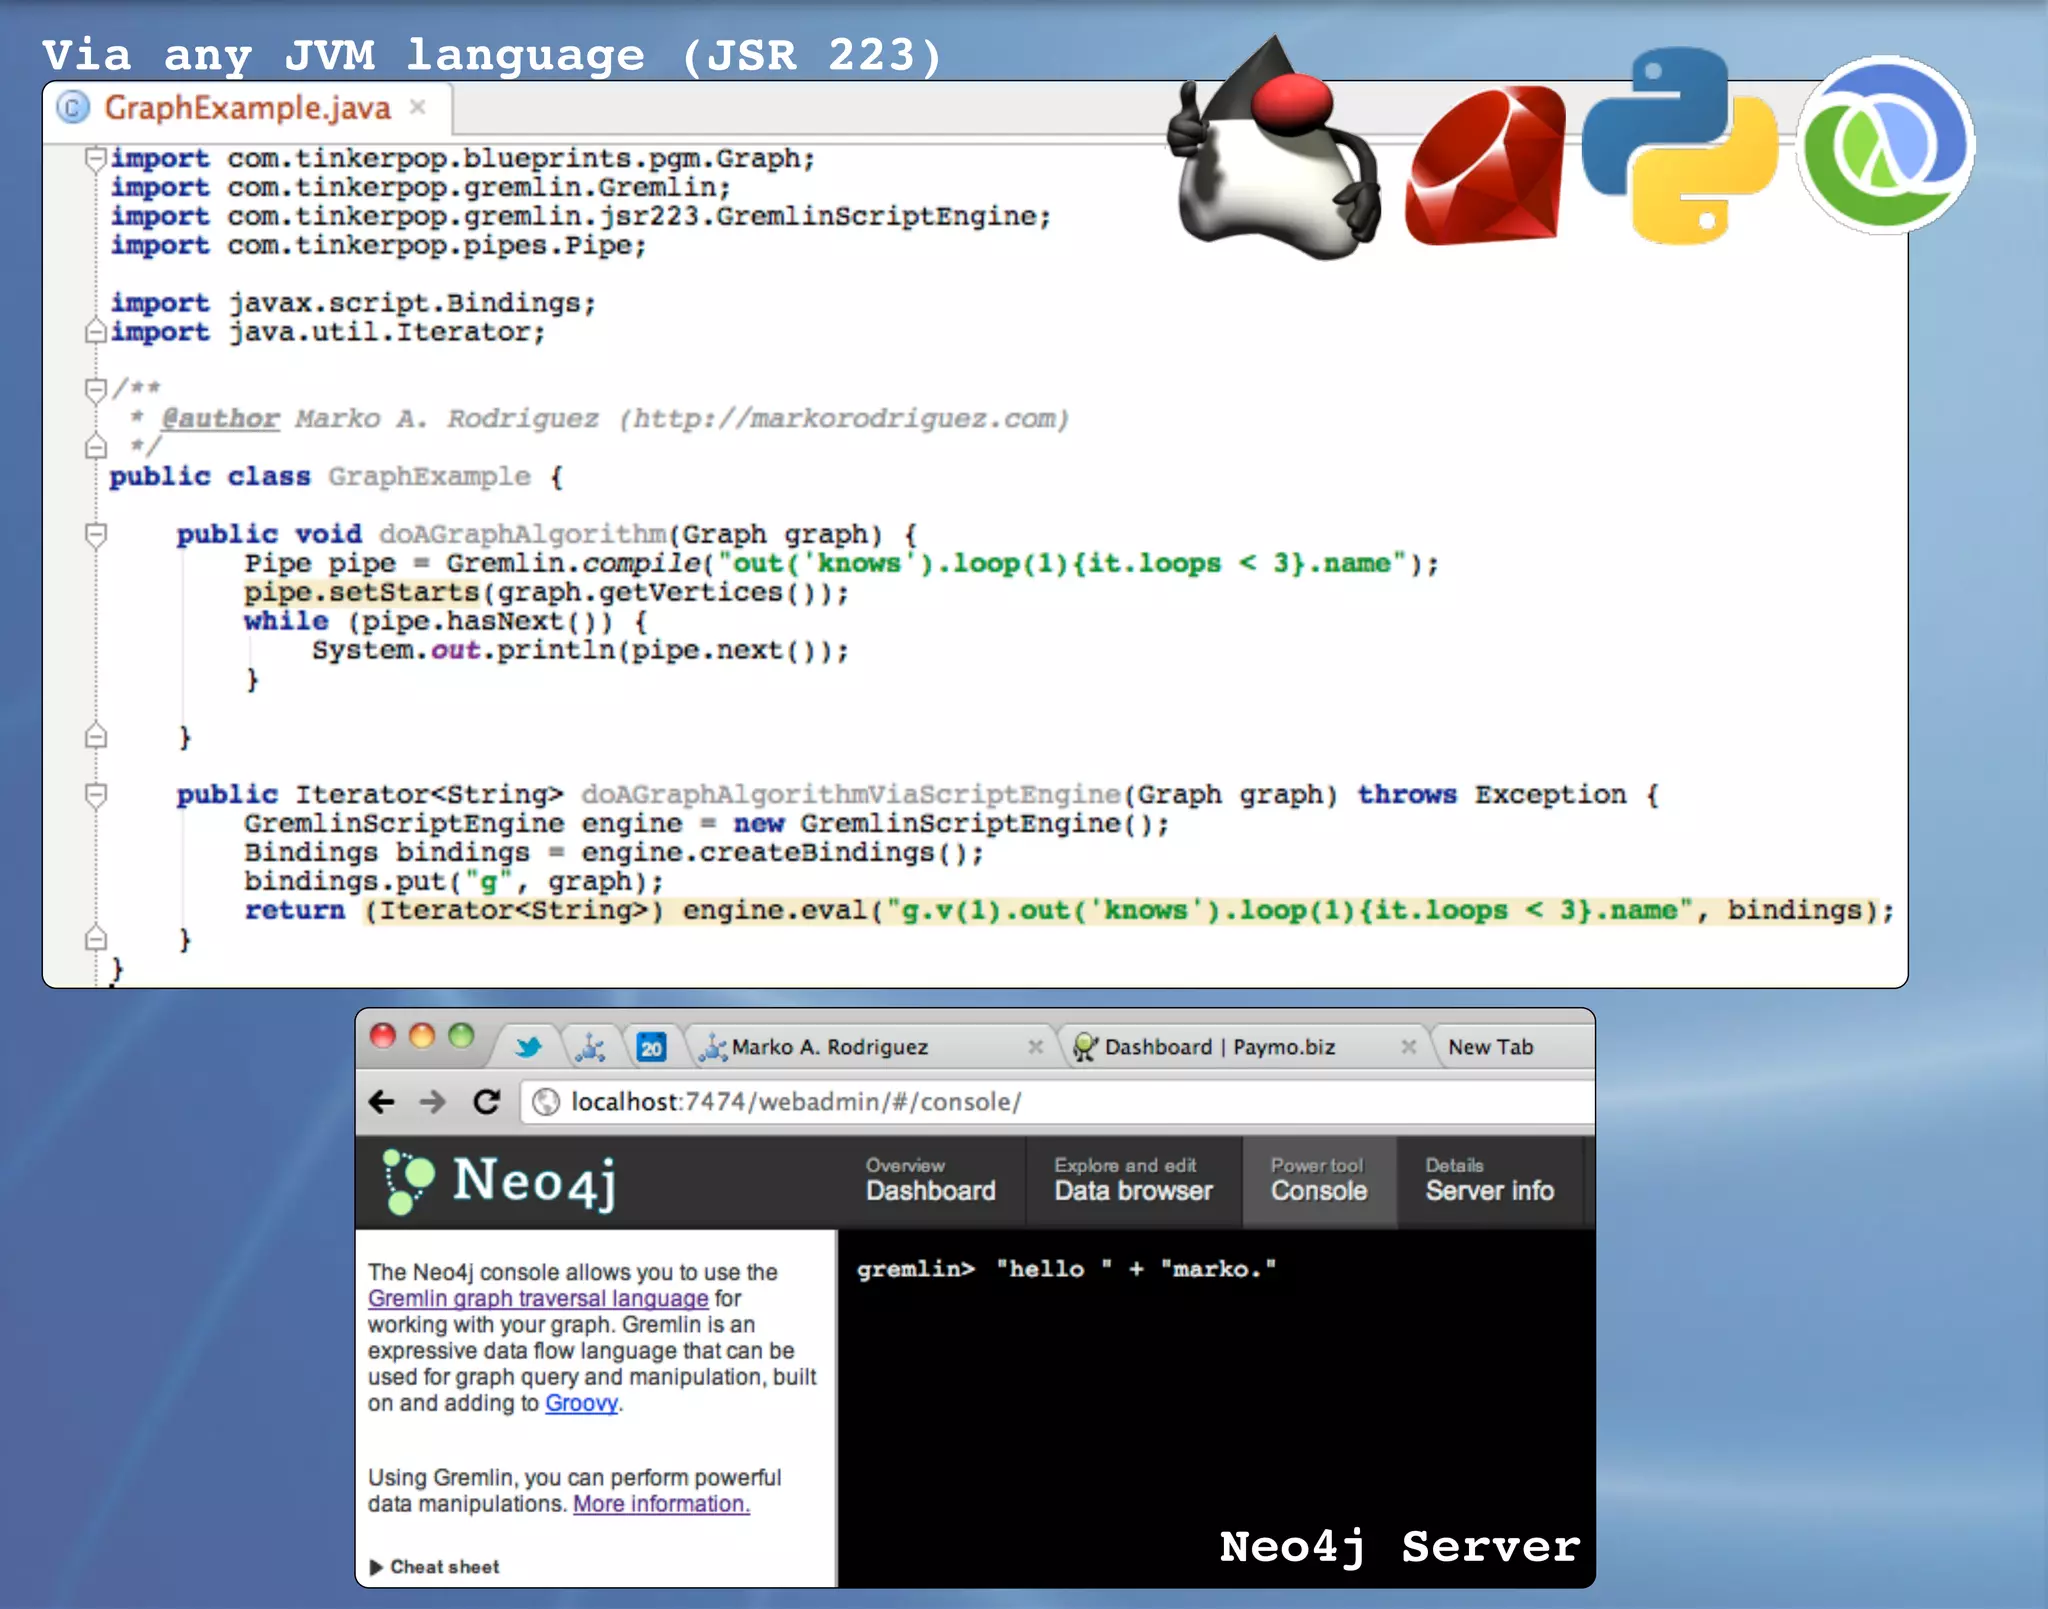Click the green zoom button of browser window
Viewport: 2048px width, 1609px height.
click(x=461, y=1036)
